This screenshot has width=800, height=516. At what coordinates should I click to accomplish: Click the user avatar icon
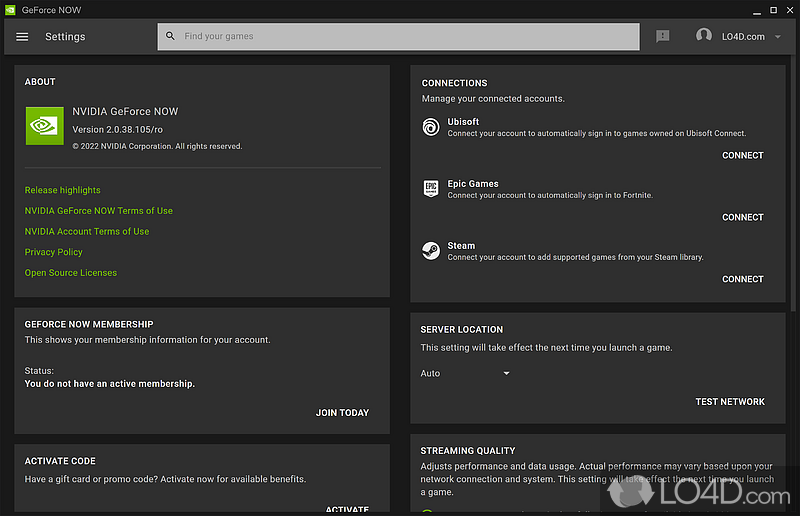pyautogui.click(x=704, y=36)
